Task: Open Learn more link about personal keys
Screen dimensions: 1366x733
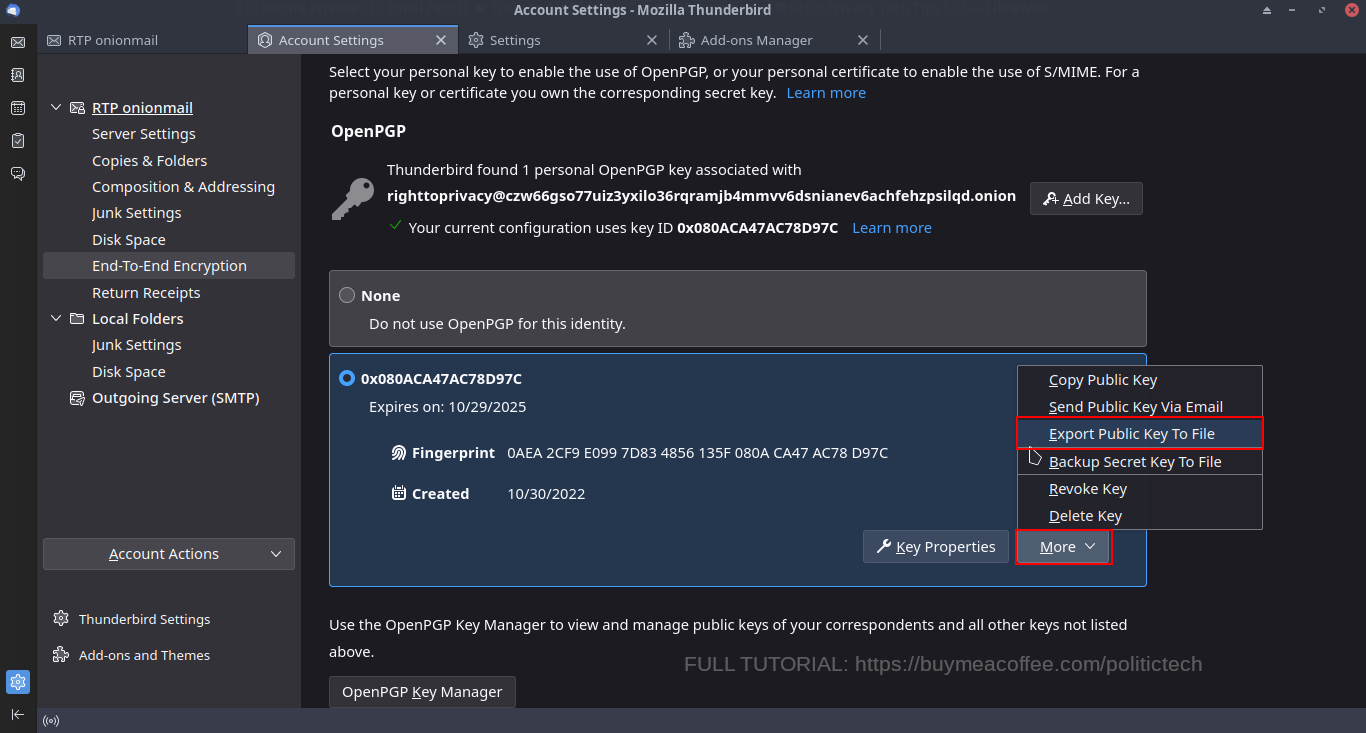Action: [x=826, y=93]
